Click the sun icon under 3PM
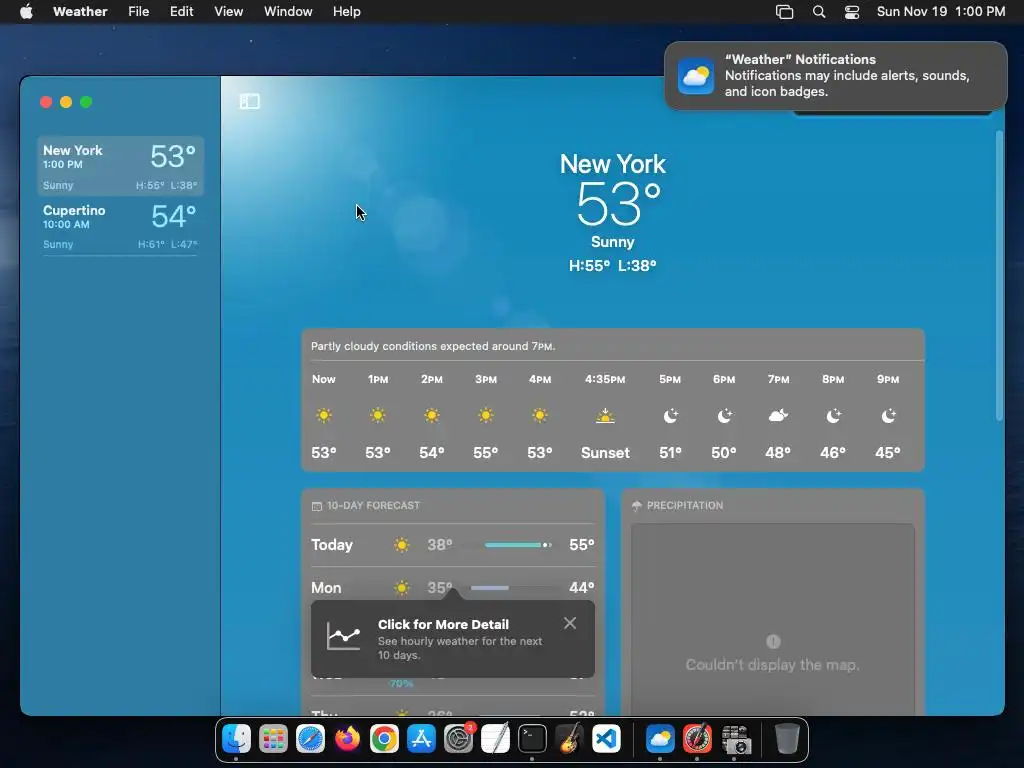 [x=485, y=415]
